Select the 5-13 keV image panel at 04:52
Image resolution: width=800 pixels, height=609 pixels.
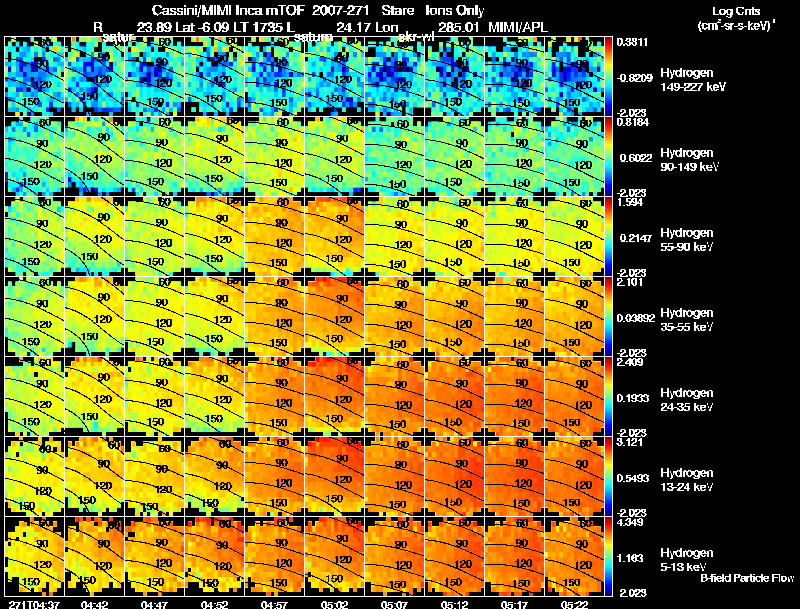214,556
